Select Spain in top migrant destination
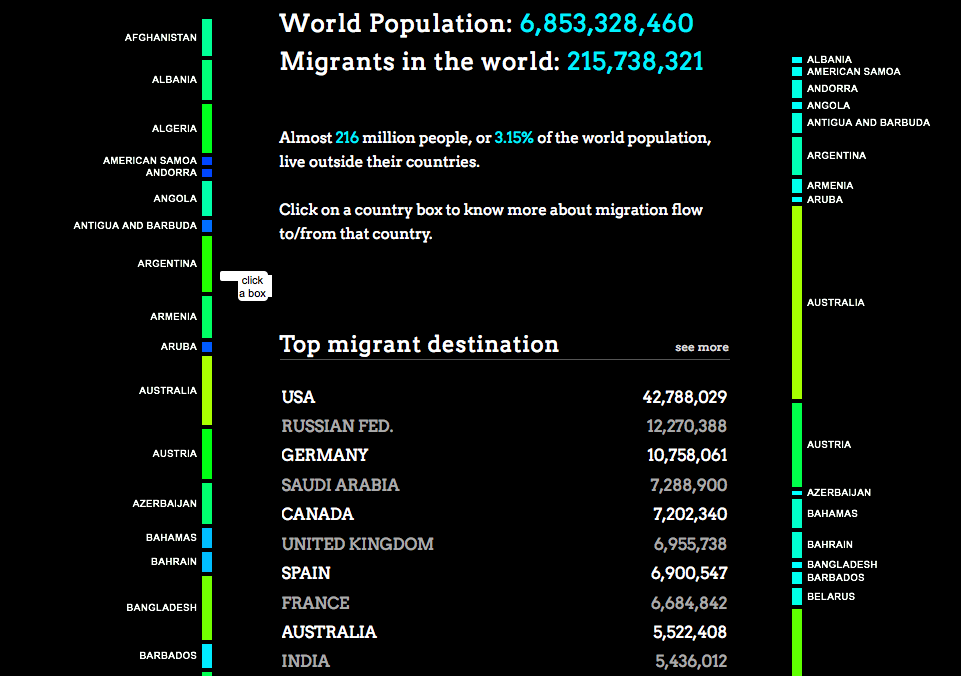961x676 pixels. pyautogui.click(x=504, y=573)
